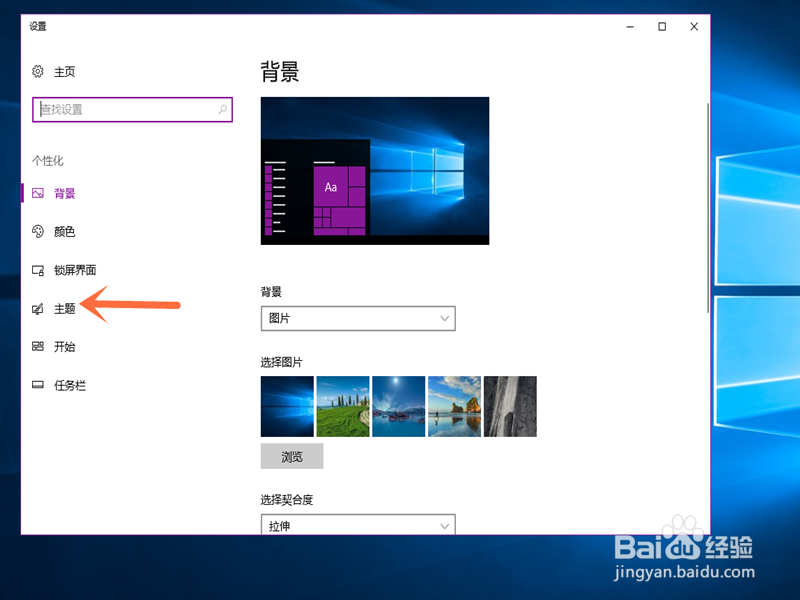Expand the 背景 dropdown showing 图片
800x600 pixels.
(358, 318)
